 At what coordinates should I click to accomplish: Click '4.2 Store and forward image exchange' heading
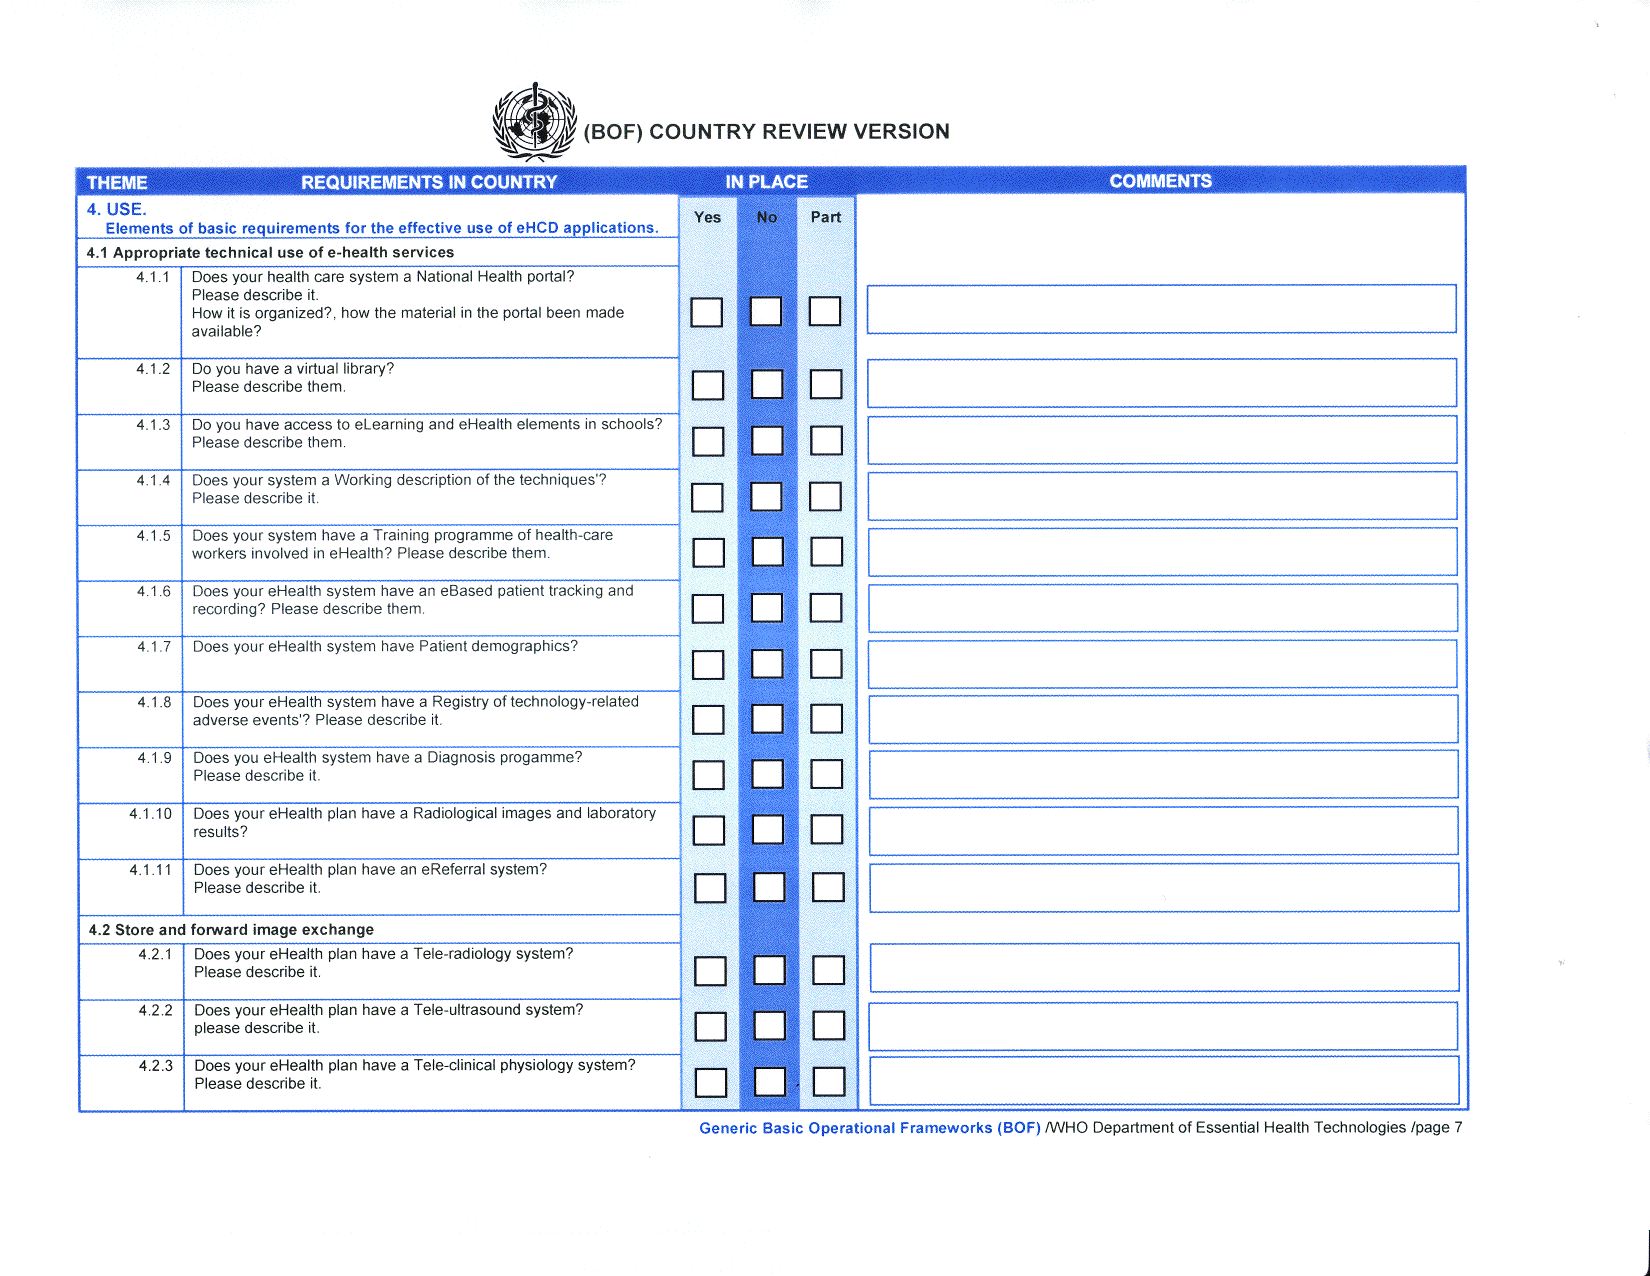[x=231, y=930]
